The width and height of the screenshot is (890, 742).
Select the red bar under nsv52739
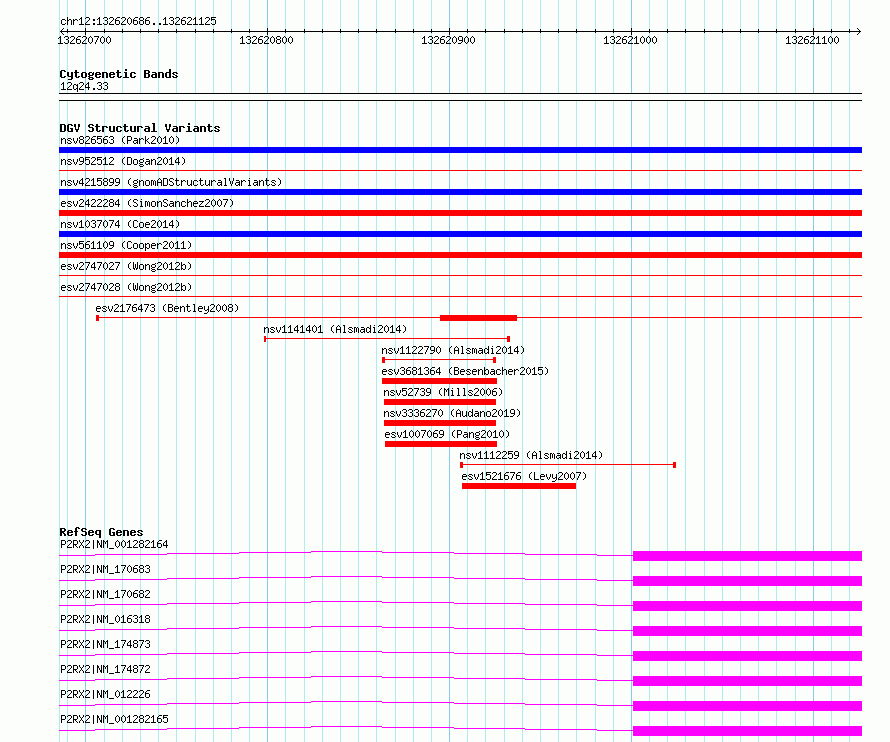point(440,402)
